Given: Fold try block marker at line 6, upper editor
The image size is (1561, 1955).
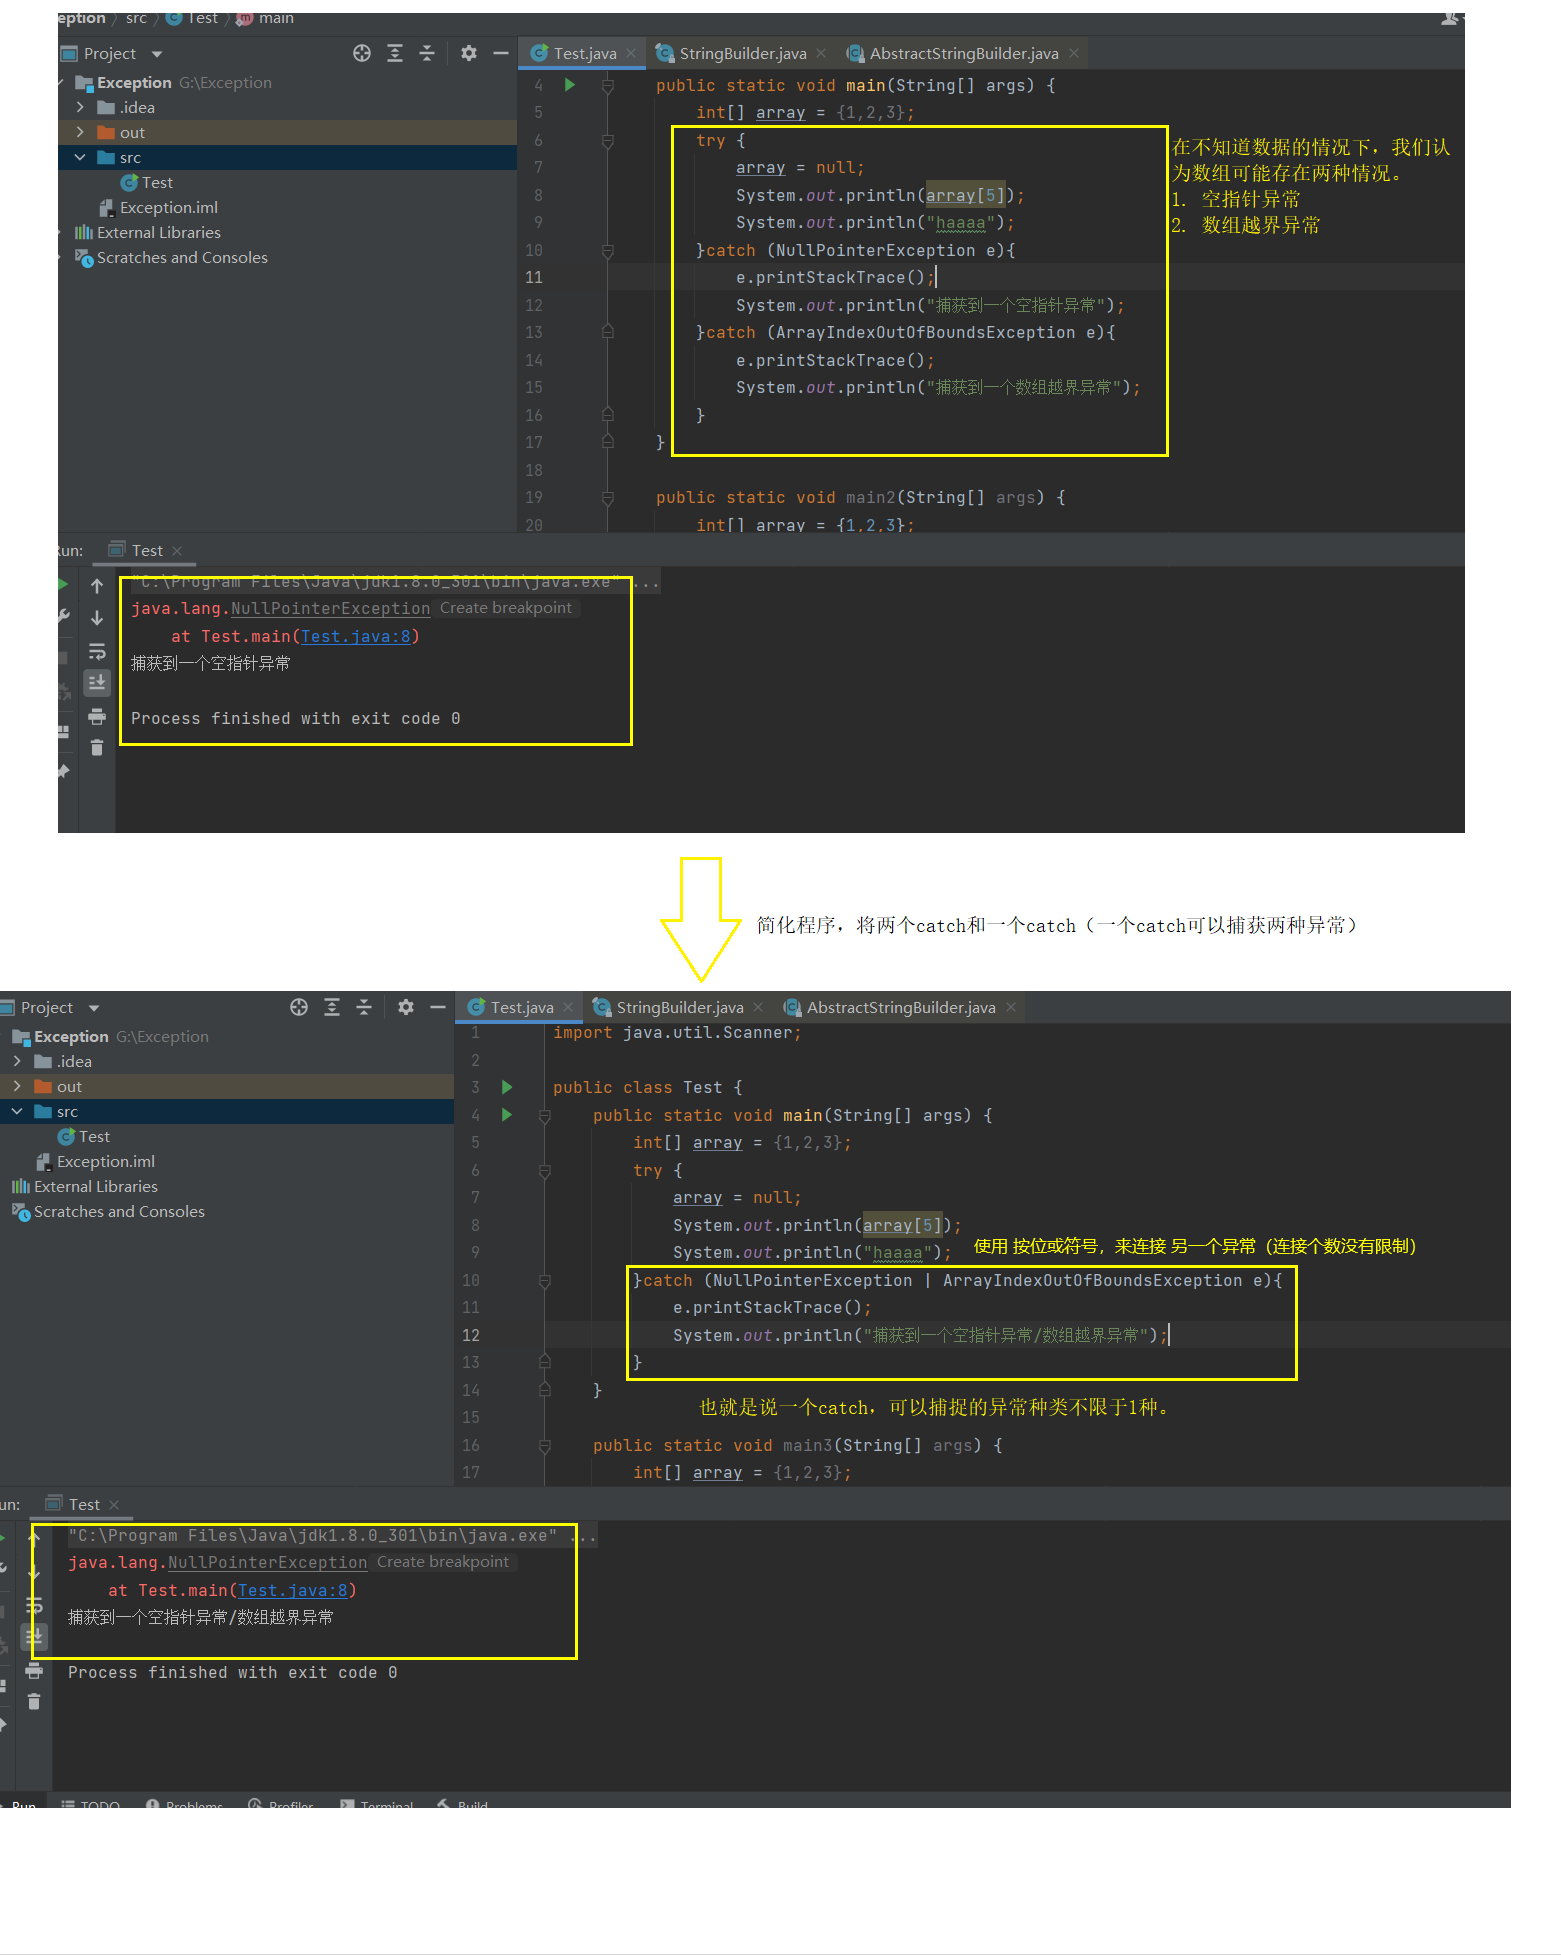Looking at the screenshot, I should pos(608,141).
